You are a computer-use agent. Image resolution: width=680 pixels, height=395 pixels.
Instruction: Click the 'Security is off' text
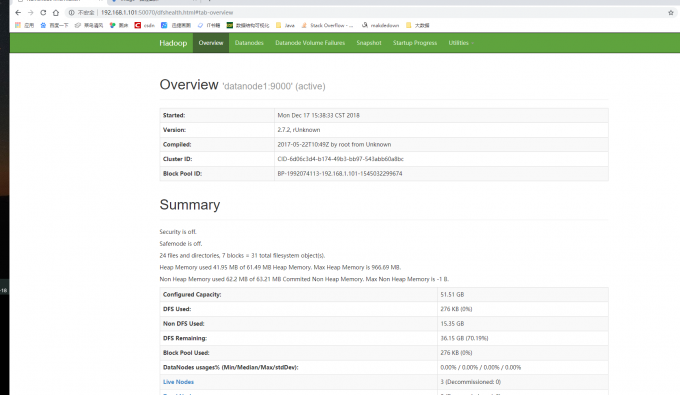pos(178,232)
